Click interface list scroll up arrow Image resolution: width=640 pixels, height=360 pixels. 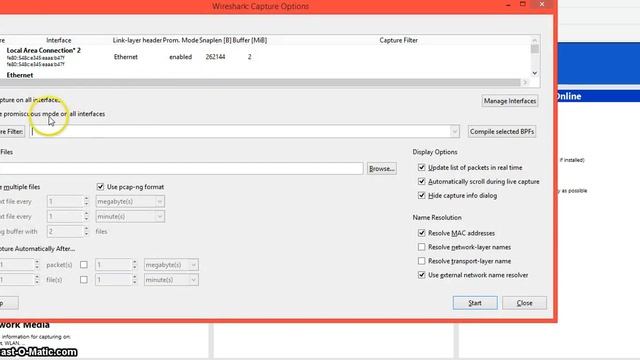[x=535, y=40]
